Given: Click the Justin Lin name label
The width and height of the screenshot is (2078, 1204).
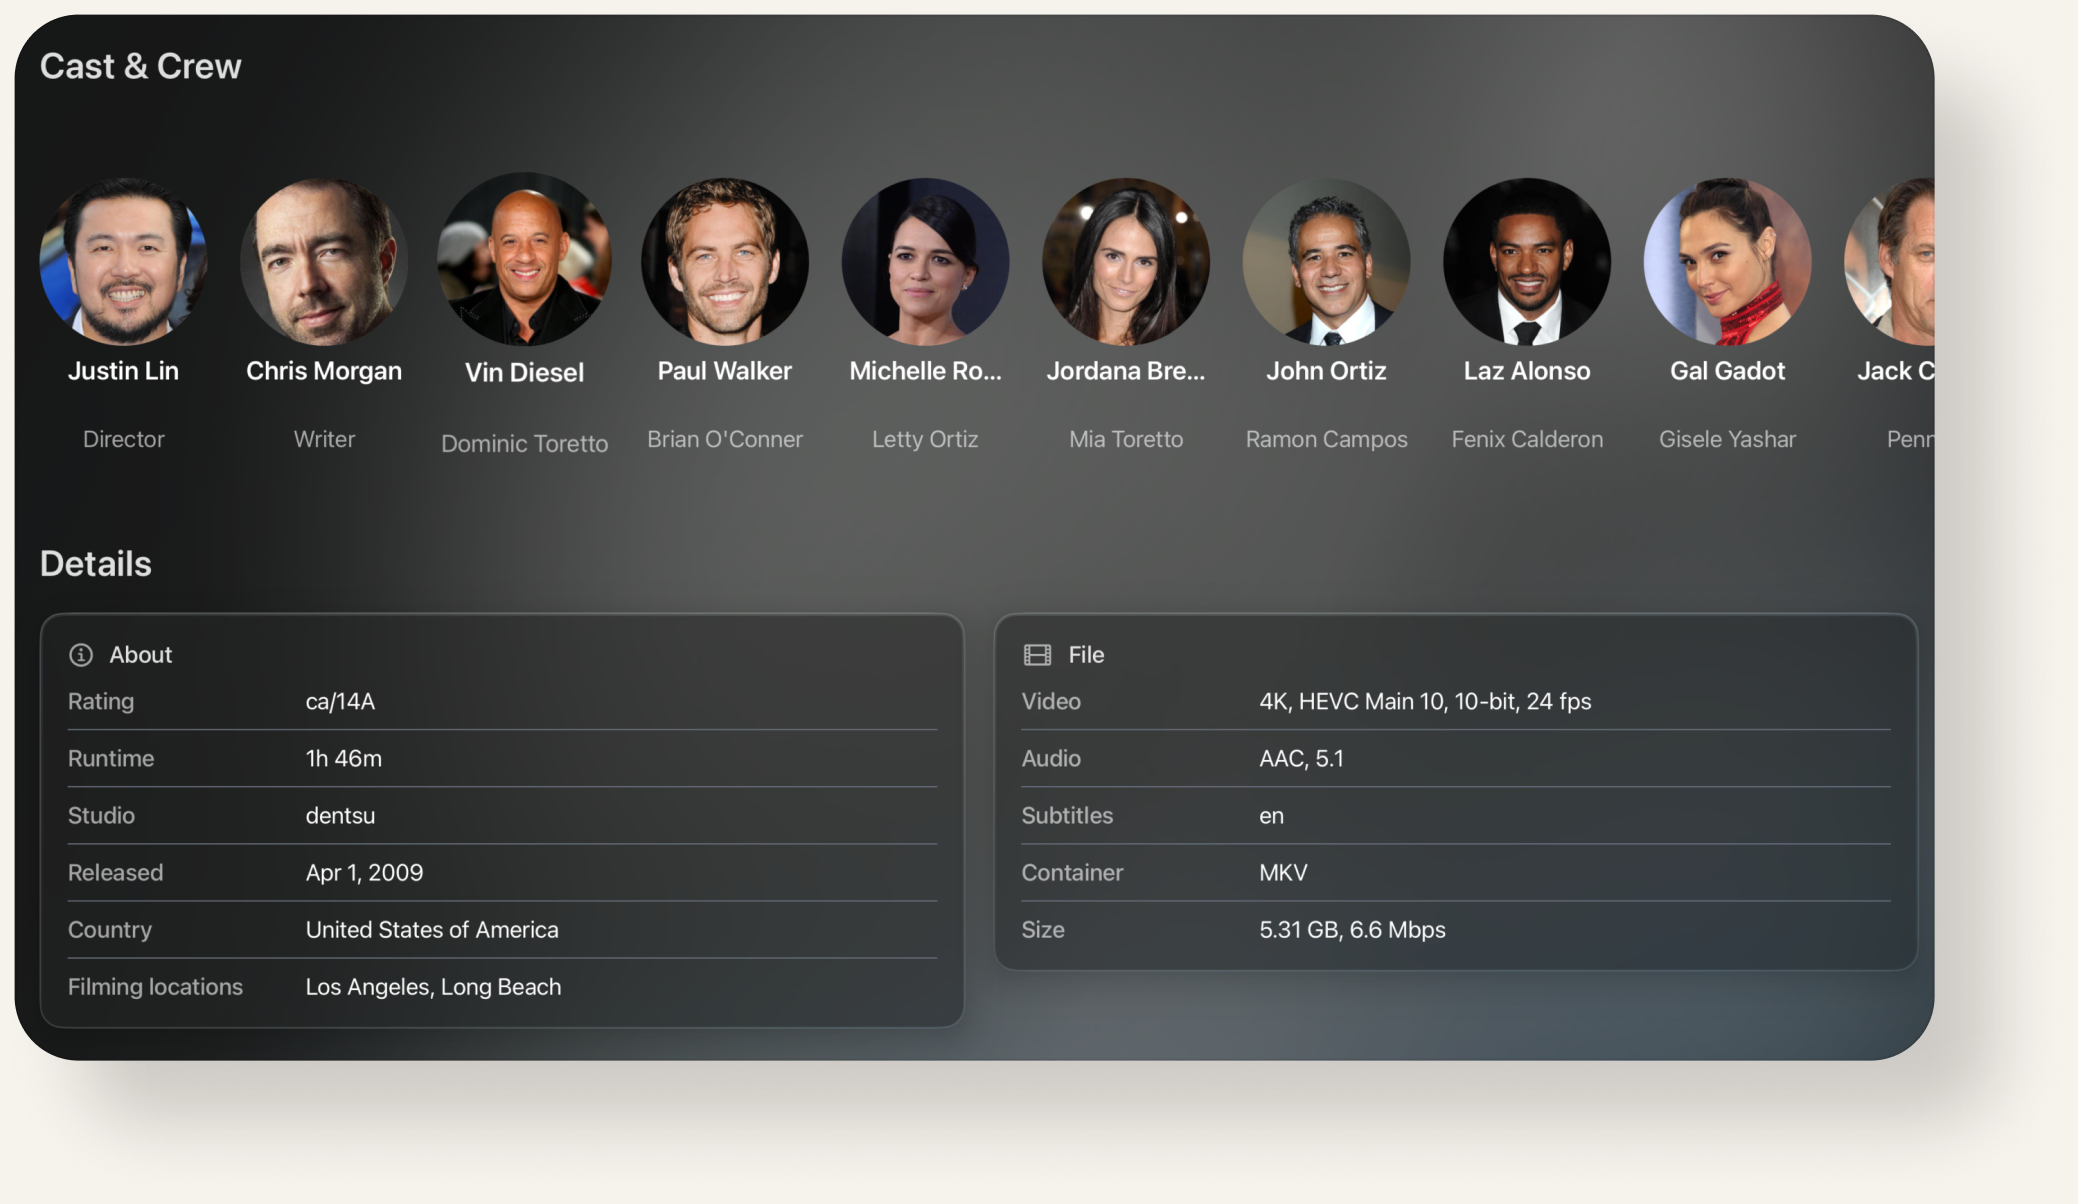Looking at the screenshot, I should [124, 371].
